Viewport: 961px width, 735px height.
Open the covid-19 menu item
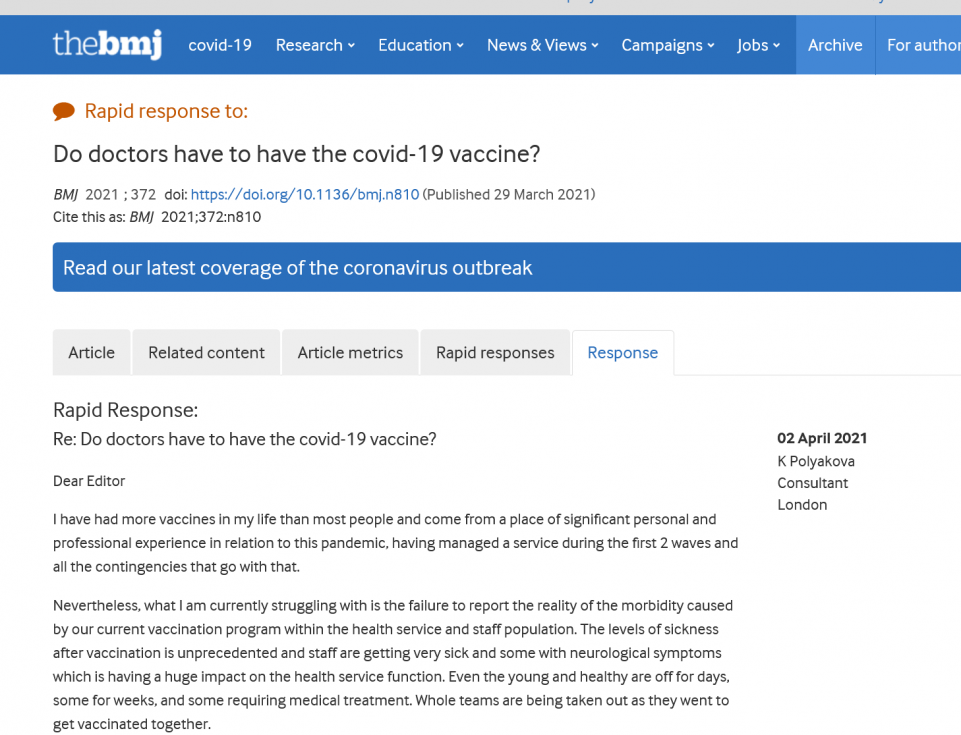tap(220, 45)
